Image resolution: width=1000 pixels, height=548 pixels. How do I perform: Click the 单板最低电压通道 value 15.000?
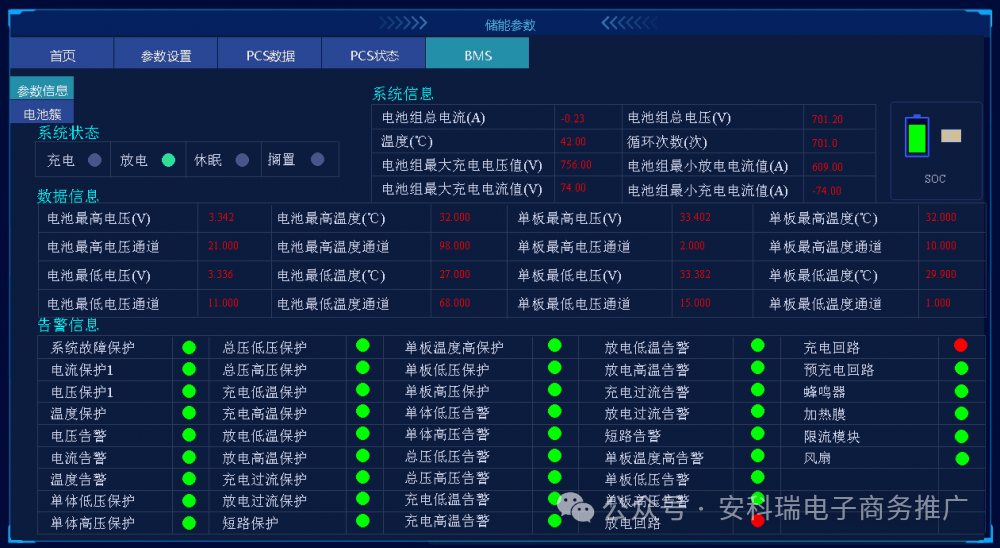coord(695,303)
